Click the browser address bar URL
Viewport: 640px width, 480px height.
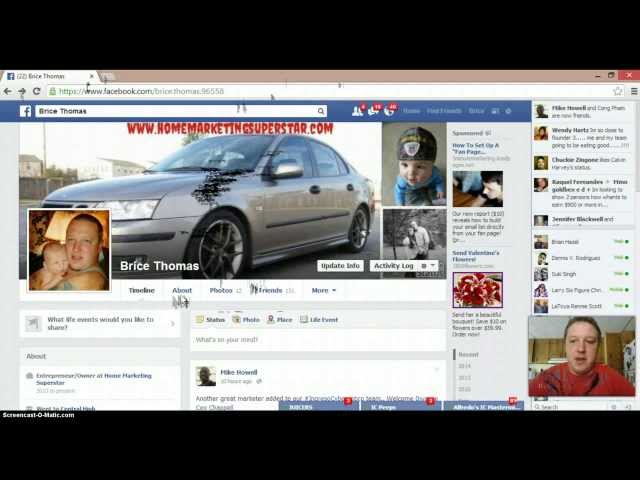coord(141,91)
